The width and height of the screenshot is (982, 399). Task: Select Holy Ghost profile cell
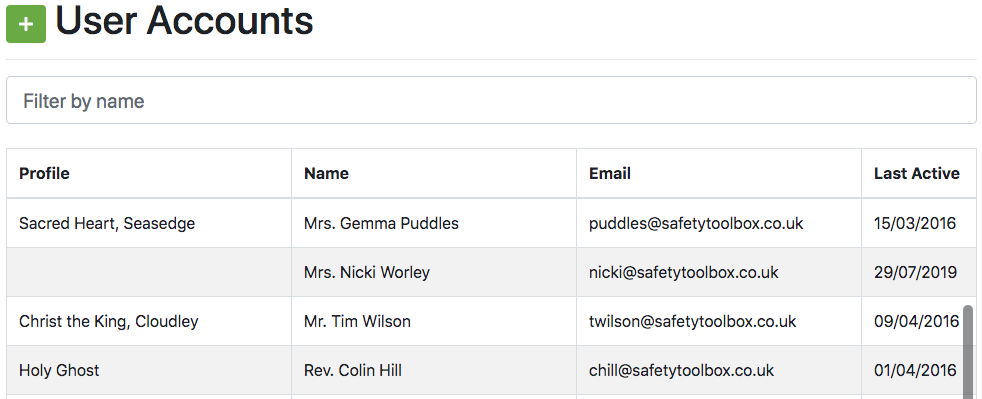[59, 370]
